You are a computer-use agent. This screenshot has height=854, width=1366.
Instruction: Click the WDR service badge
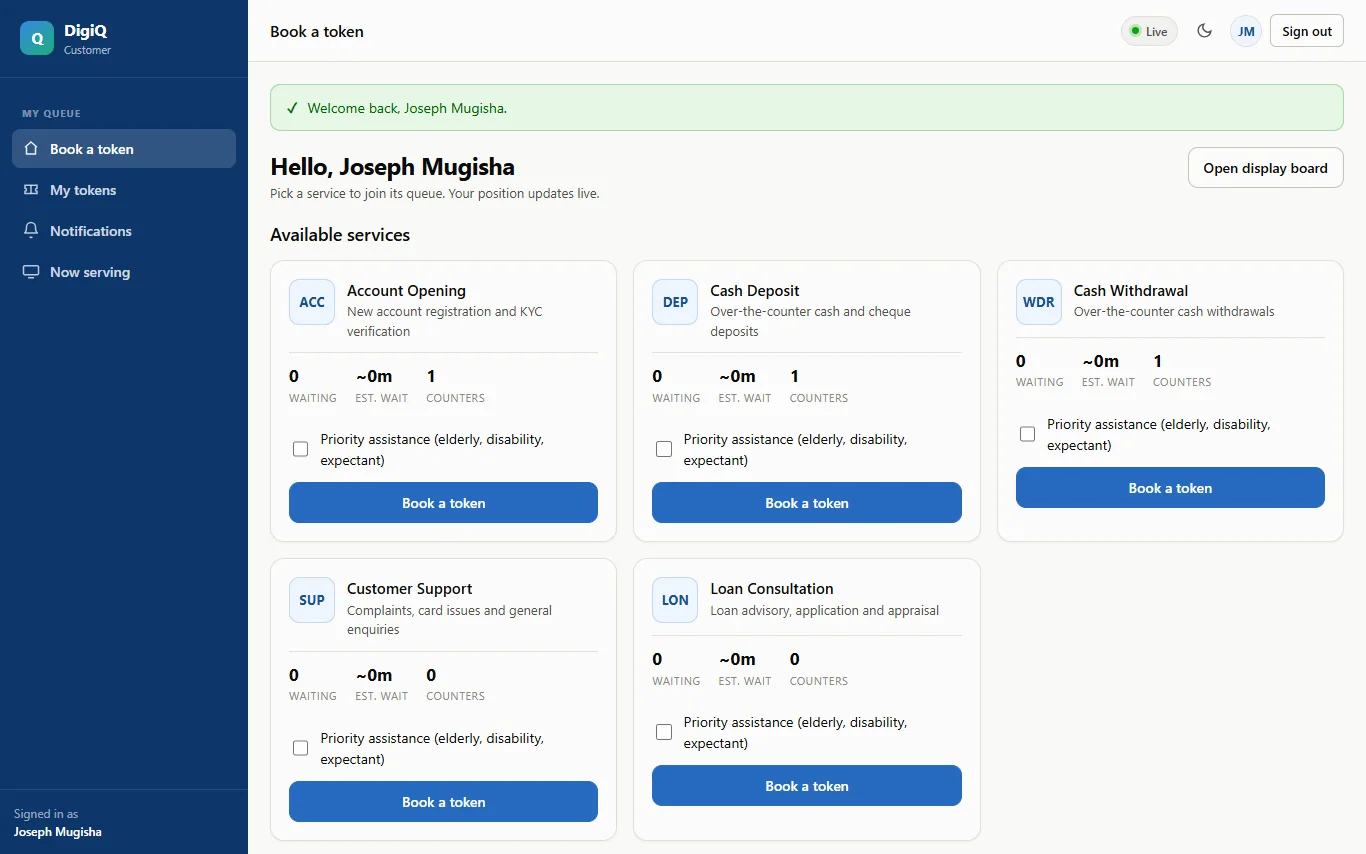point(1039,302)
